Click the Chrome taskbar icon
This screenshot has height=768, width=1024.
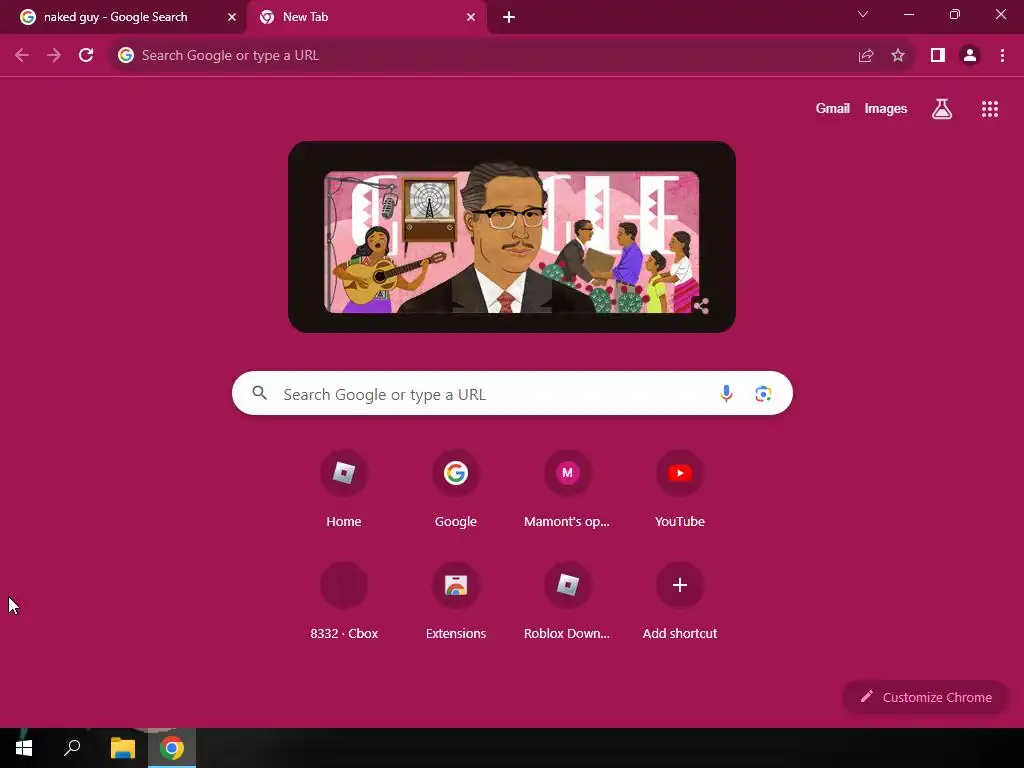point(172,748)
